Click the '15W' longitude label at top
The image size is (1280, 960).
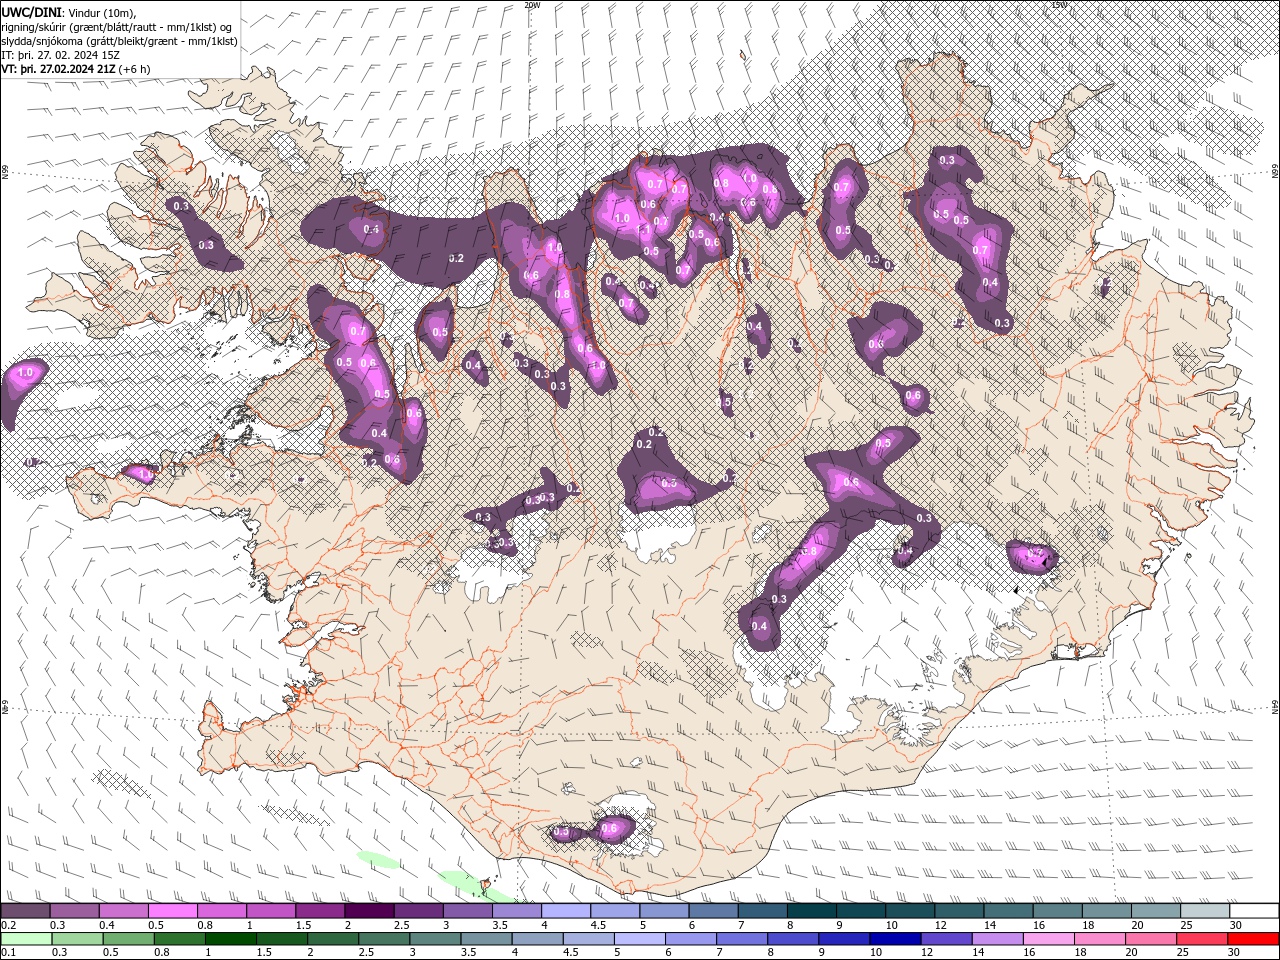coord(1060,5)
